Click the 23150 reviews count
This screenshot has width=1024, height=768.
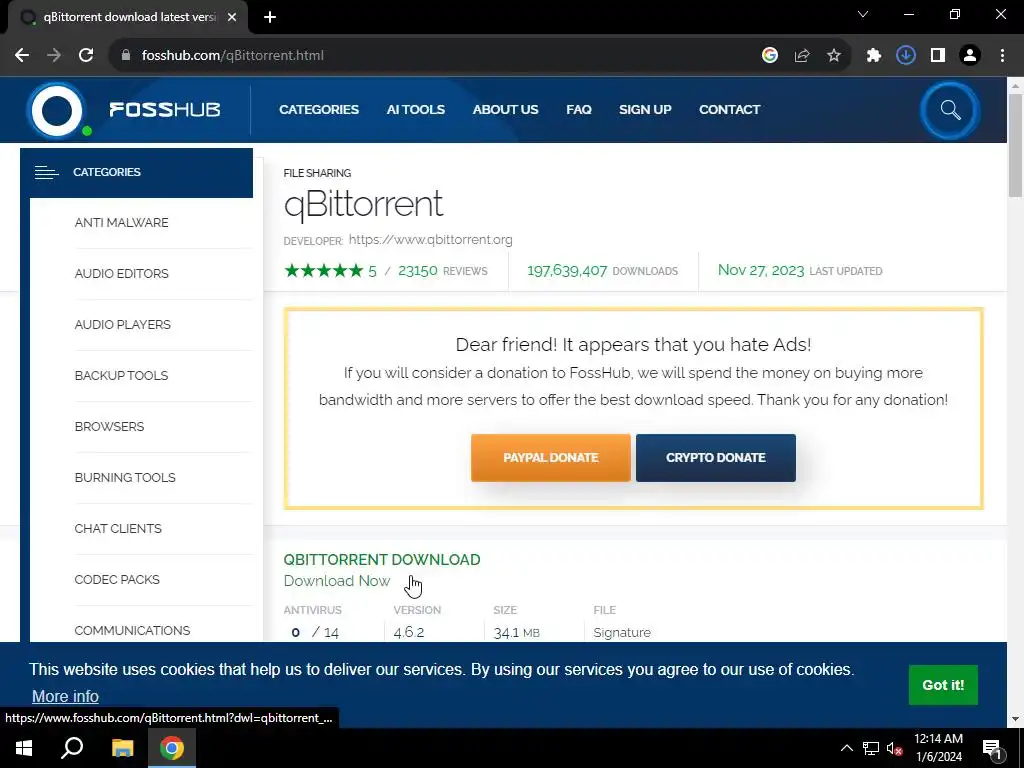418,270
